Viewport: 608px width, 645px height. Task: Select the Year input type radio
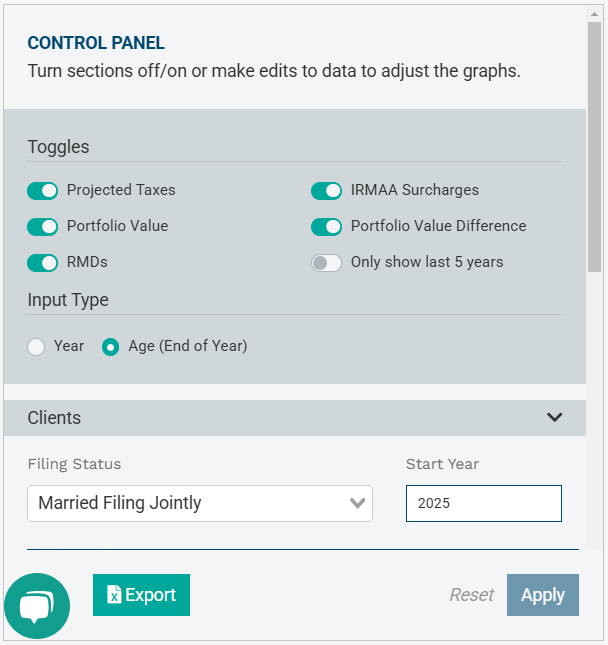click(x=37, y=347)
